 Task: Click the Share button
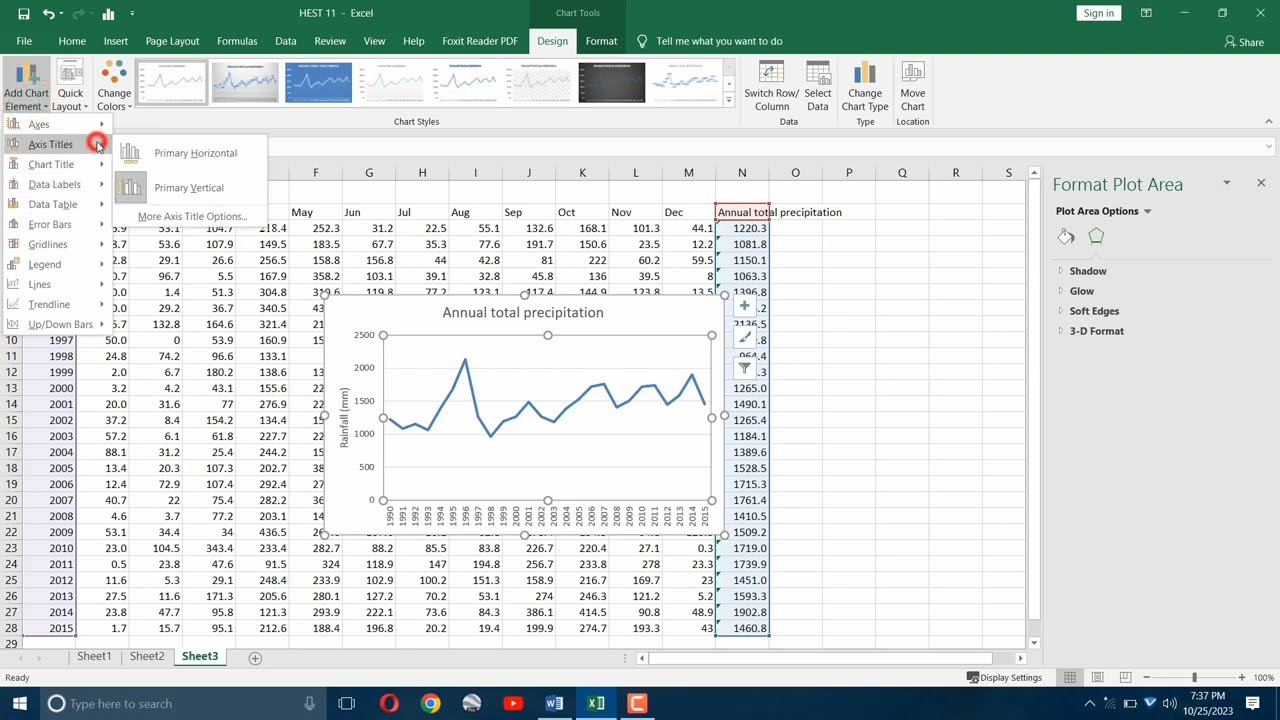point(1244,42)
